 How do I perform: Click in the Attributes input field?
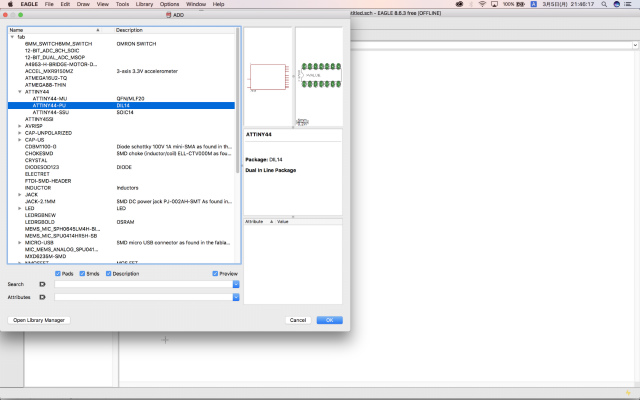(144, 297)
